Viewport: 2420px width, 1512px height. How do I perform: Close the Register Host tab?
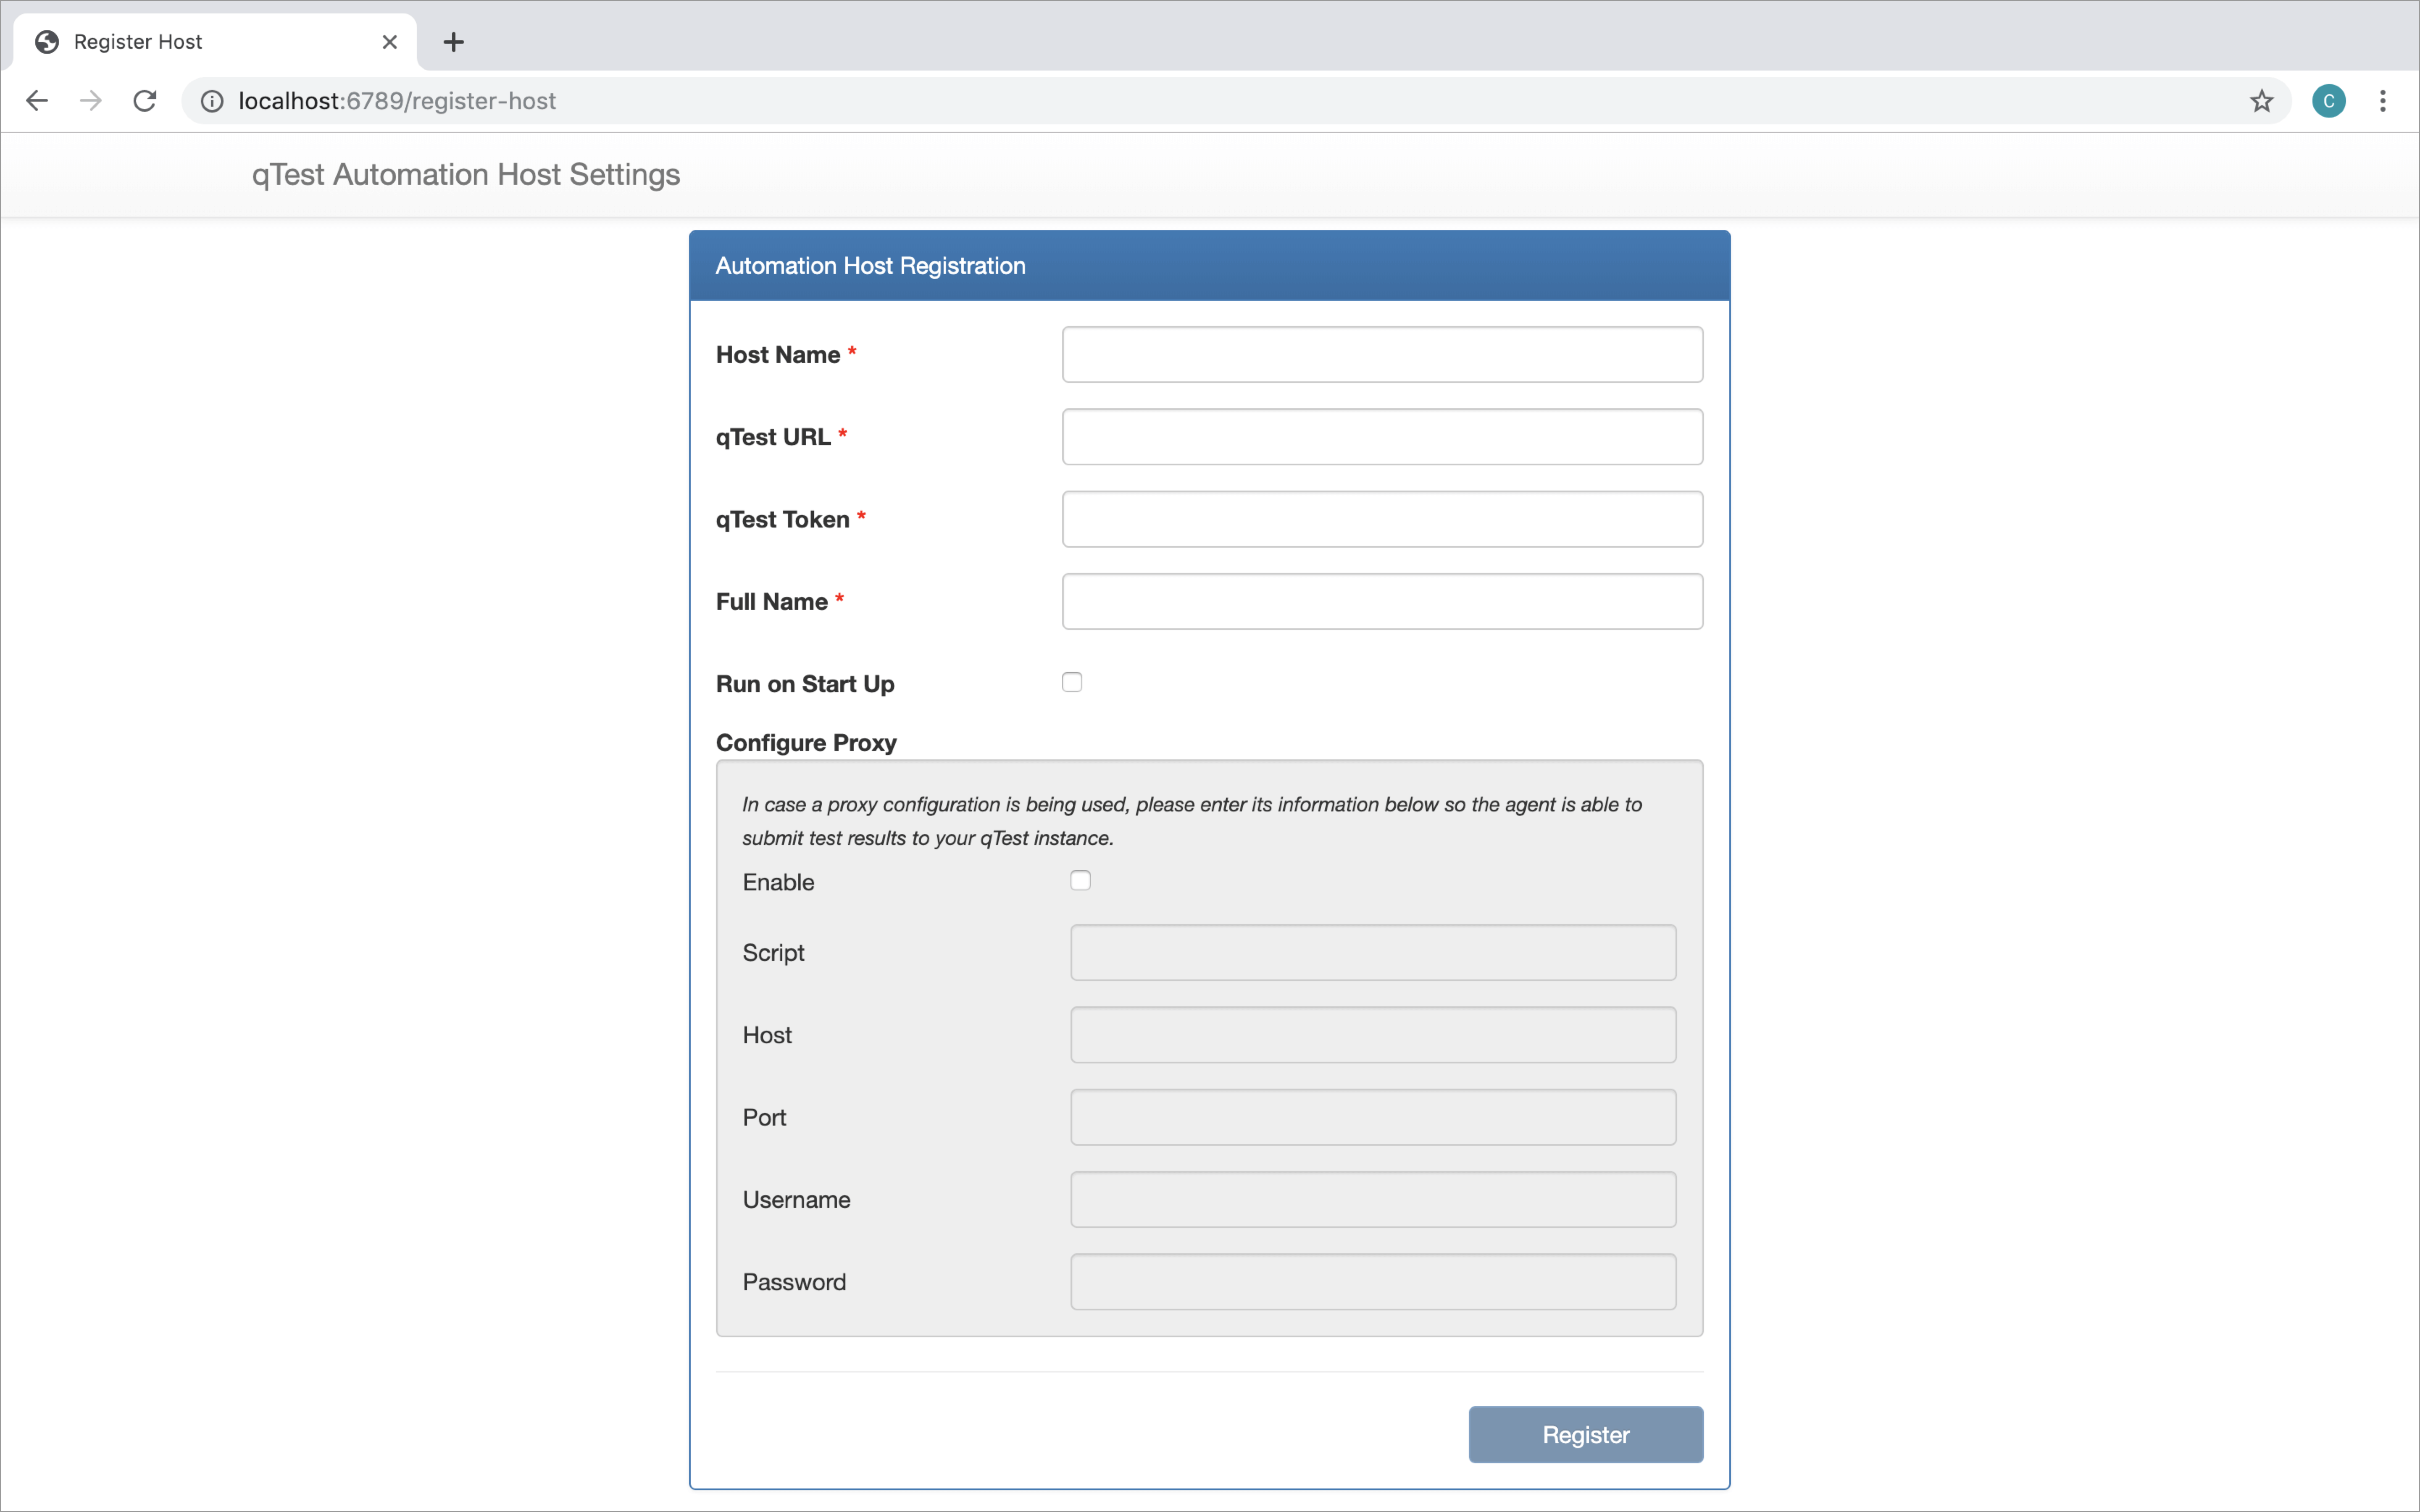(389, 41)
